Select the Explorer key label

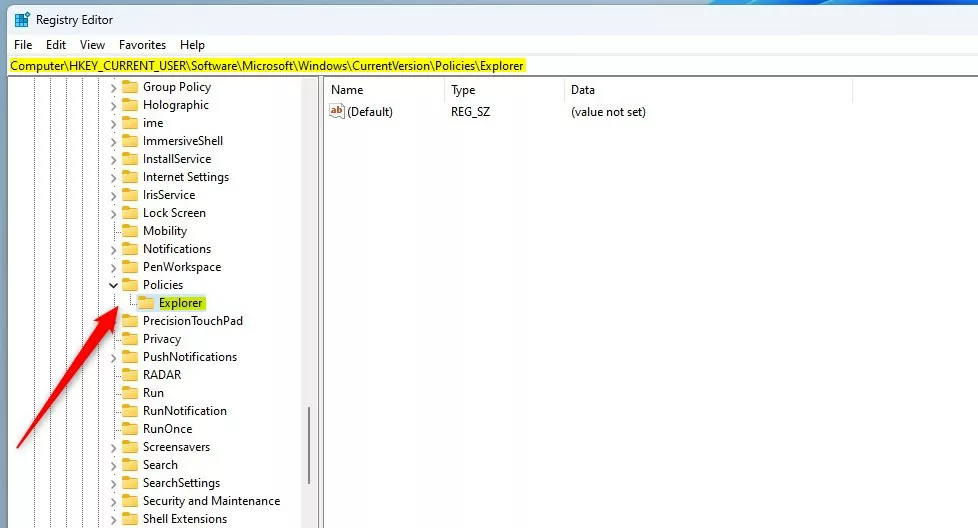point(180,303)
